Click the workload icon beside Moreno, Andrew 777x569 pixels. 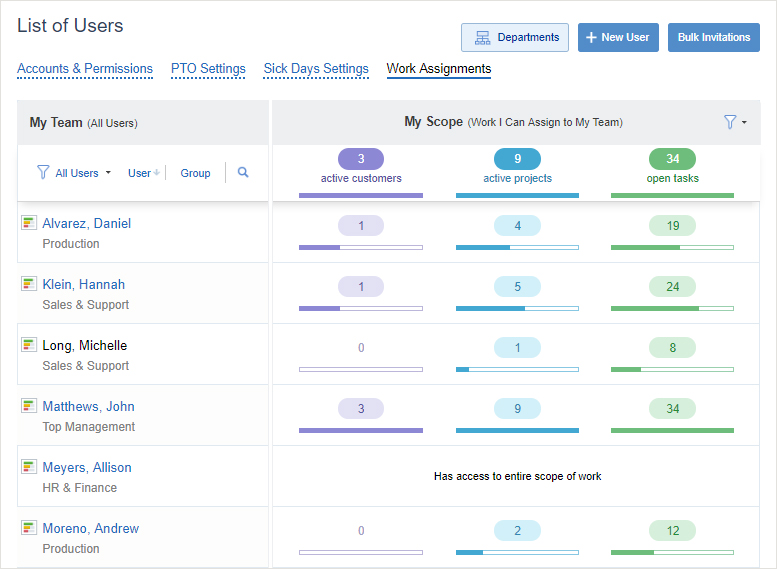[29, 528]
